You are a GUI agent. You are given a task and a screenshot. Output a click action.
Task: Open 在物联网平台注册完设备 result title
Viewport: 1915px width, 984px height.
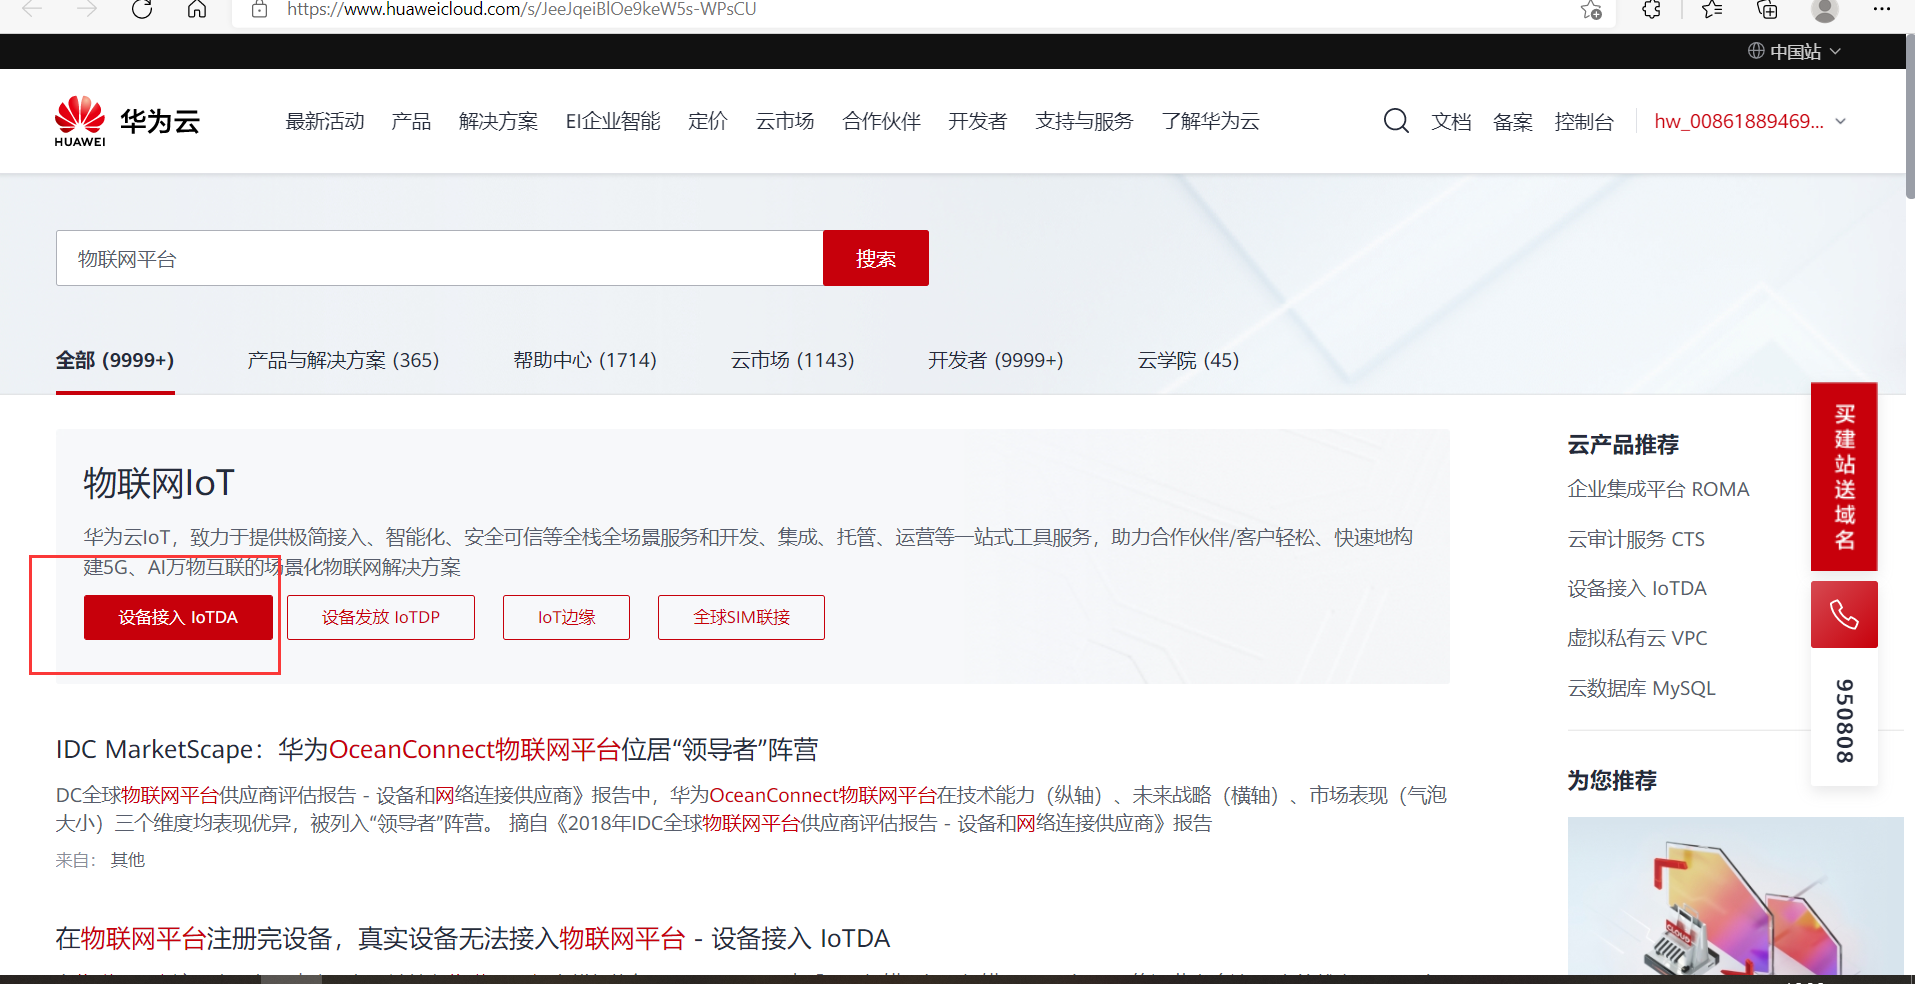point(473,938)
